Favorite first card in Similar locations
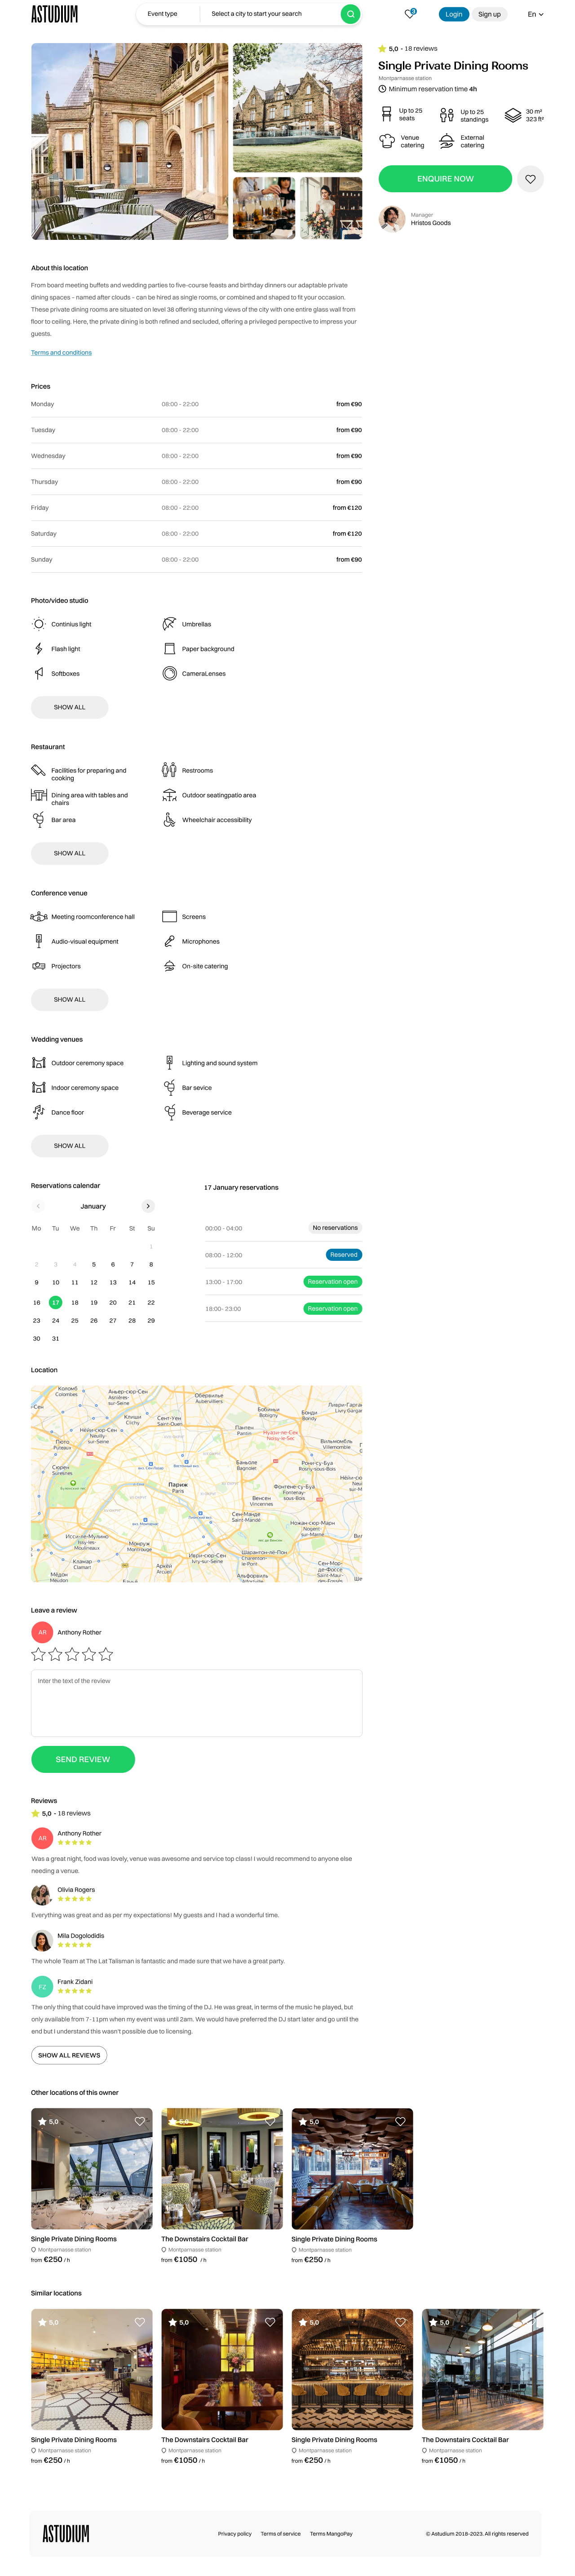The height and width of the screenshot is (2576, 575). [140, 2322]
